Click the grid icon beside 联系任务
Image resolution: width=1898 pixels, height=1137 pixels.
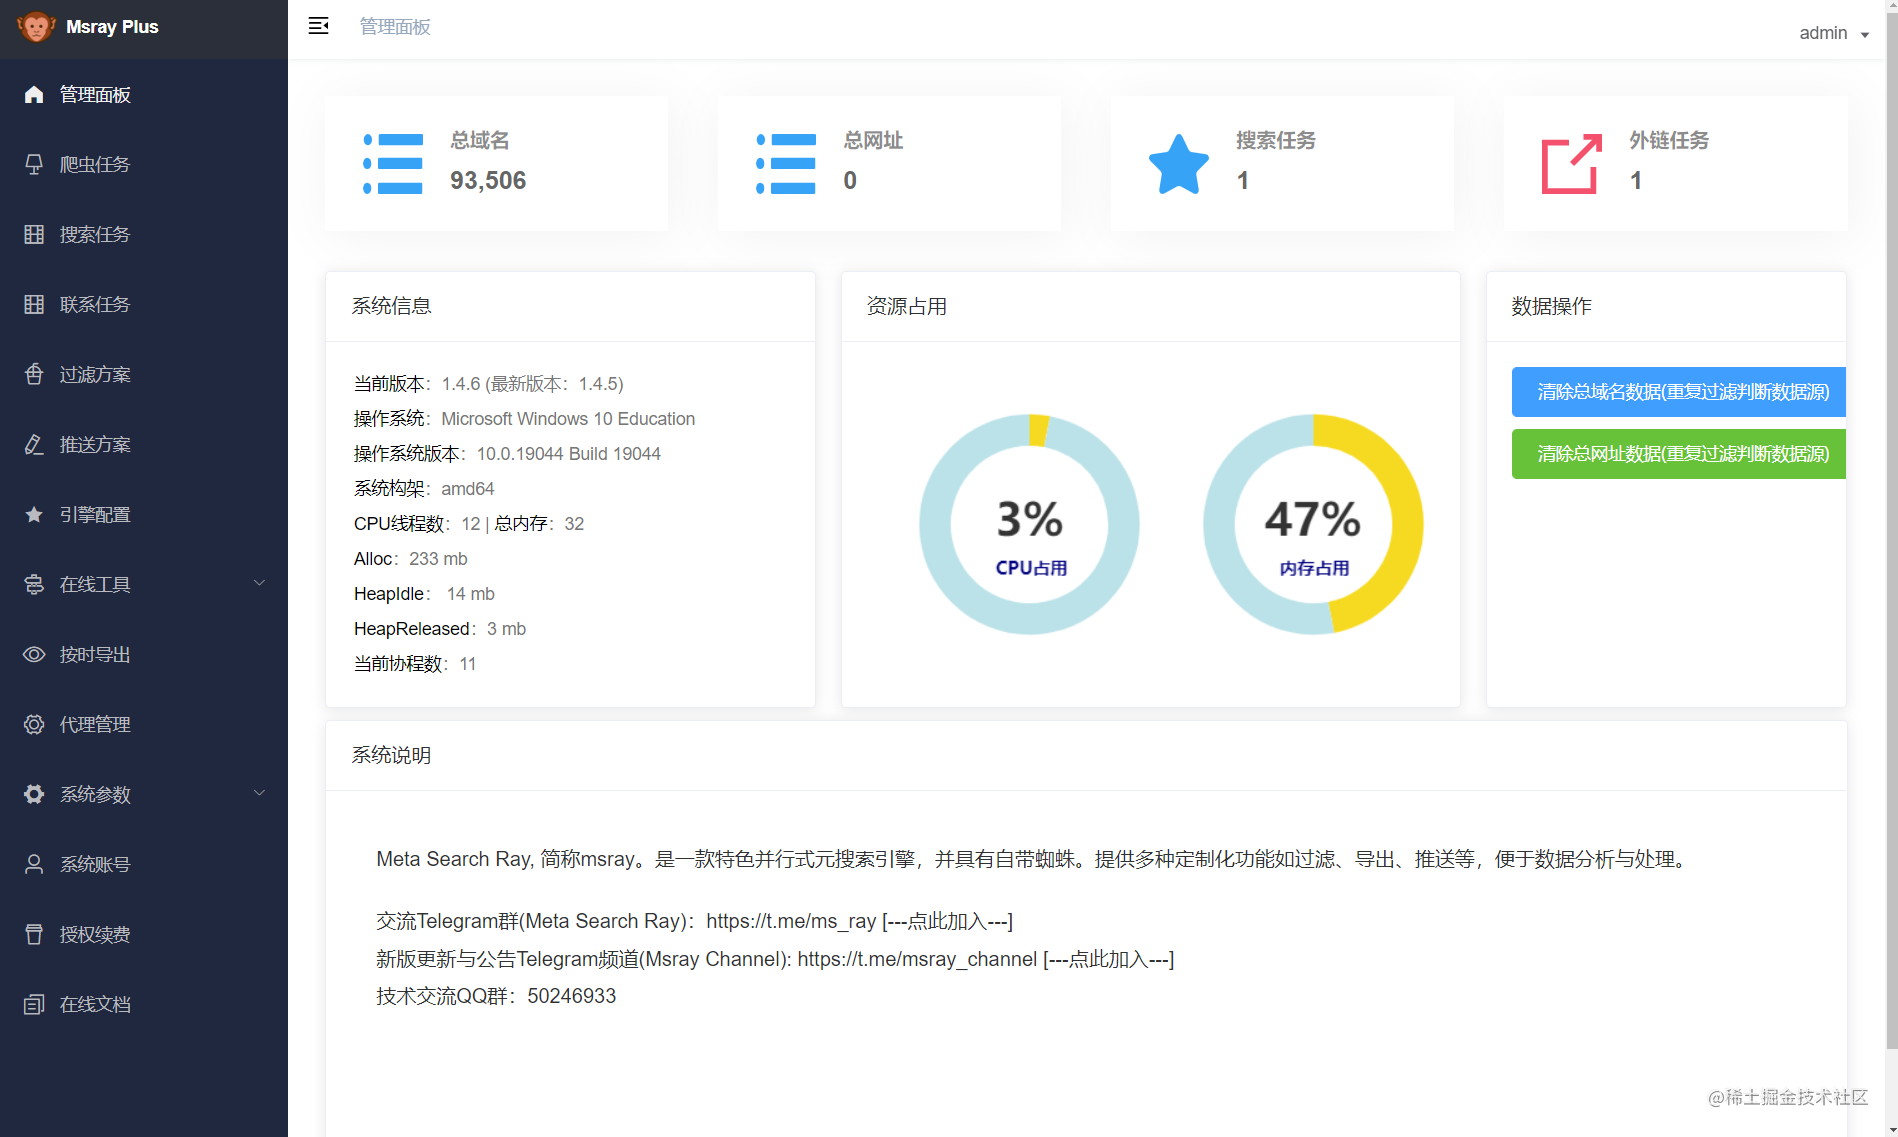click(34, 304)
